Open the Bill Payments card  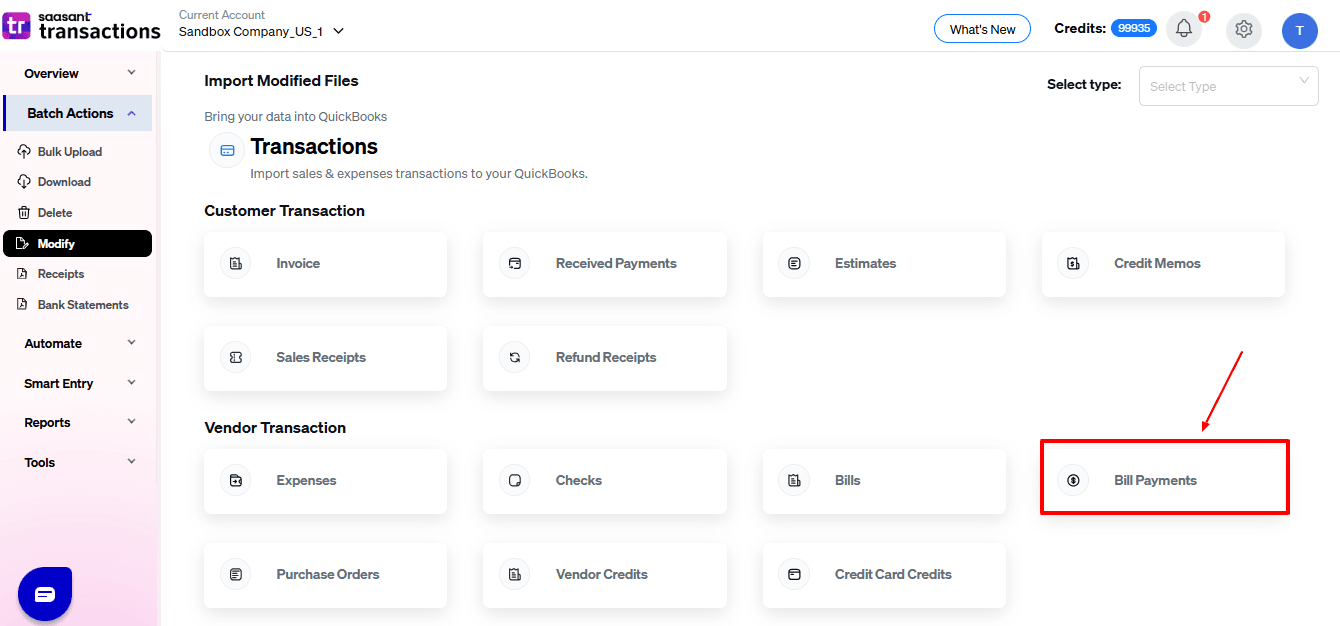click(1164, 480)
